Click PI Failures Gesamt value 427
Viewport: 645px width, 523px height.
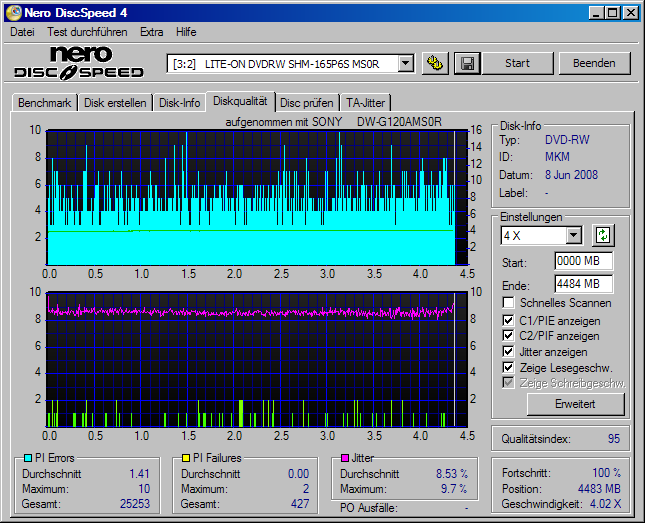300,504
